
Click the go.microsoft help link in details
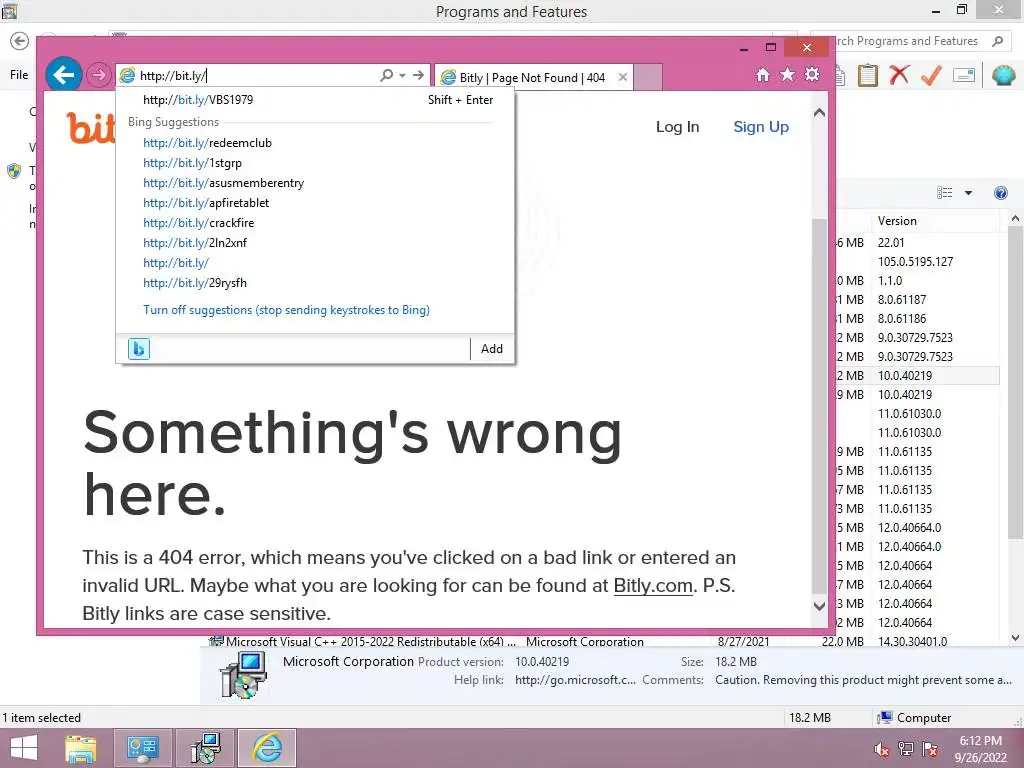click(575, 680)
